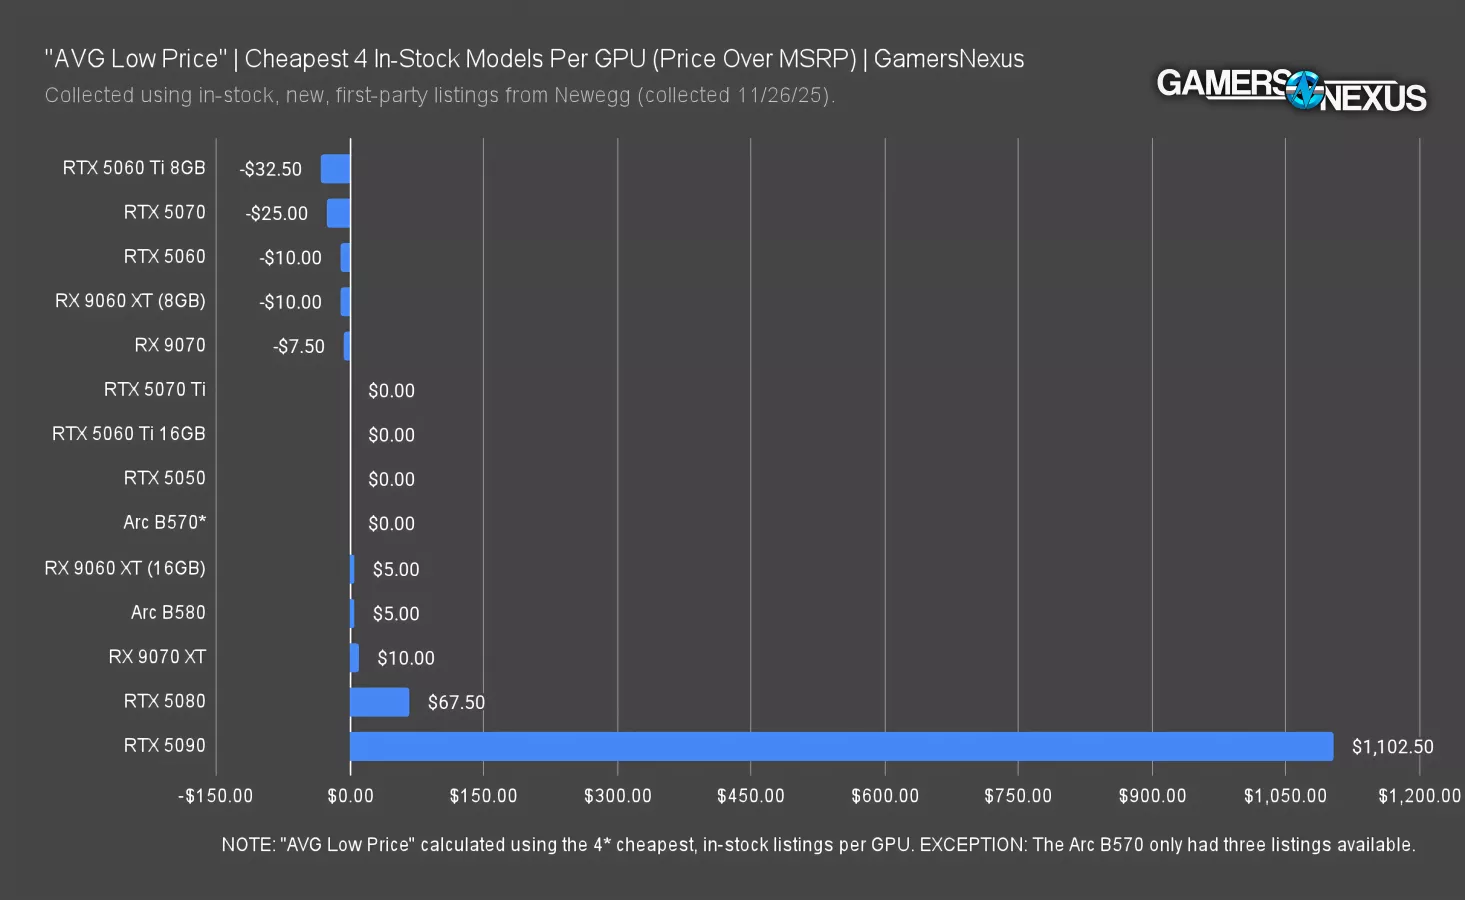The image size is (1465, 900).
Task: Select the RTX 5070 Ti label
Action: (x=154, y=389)
